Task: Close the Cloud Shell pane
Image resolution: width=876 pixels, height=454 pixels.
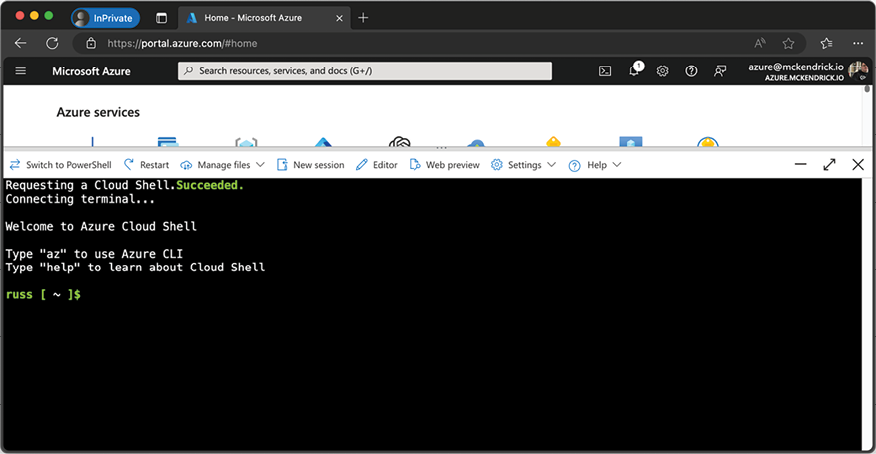Action: 858,164
